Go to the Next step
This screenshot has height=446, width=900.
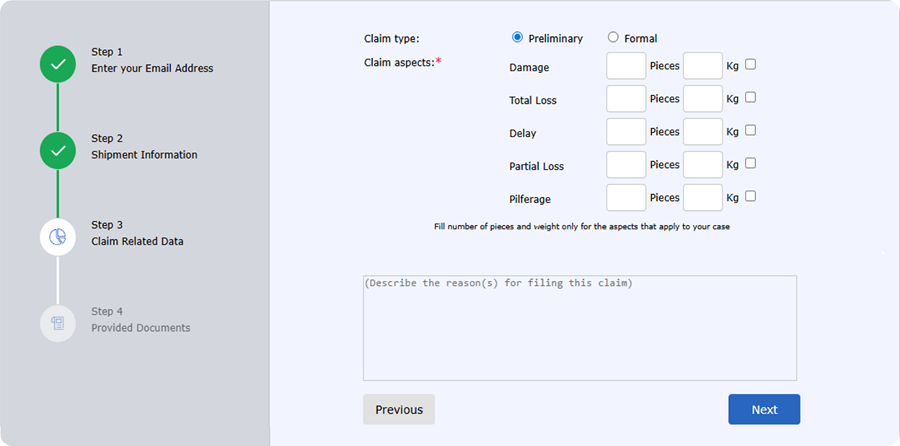(x=764, y=409)
